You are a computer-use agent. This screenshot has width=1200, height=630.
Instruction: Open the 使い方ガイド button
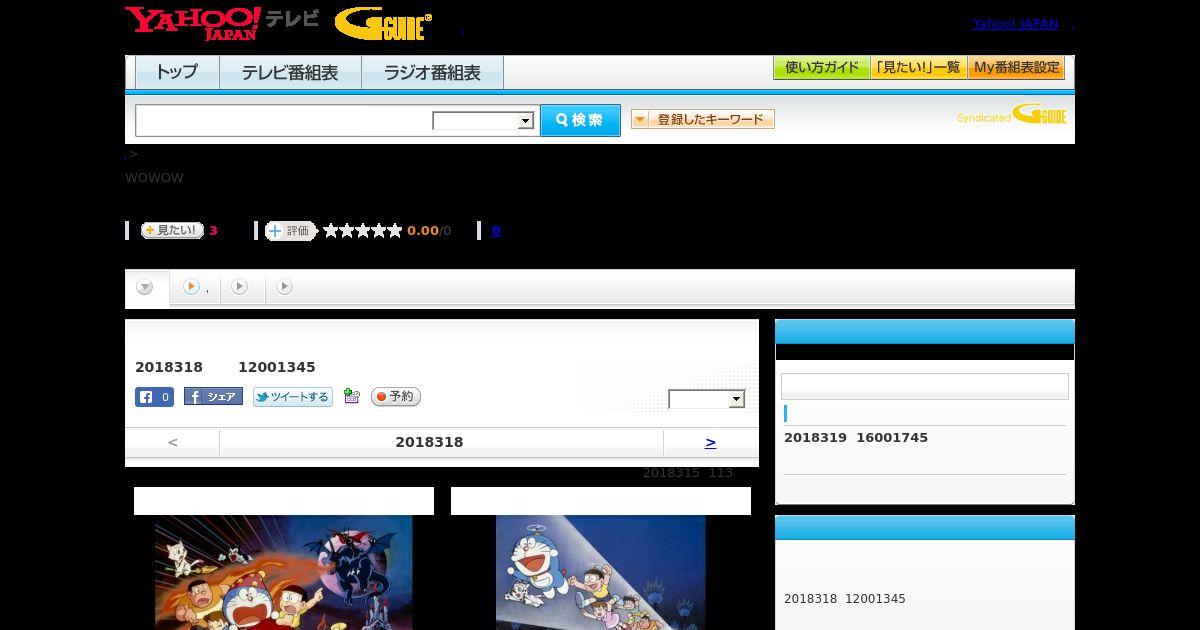pyautogui.click(x=821, y=68)
